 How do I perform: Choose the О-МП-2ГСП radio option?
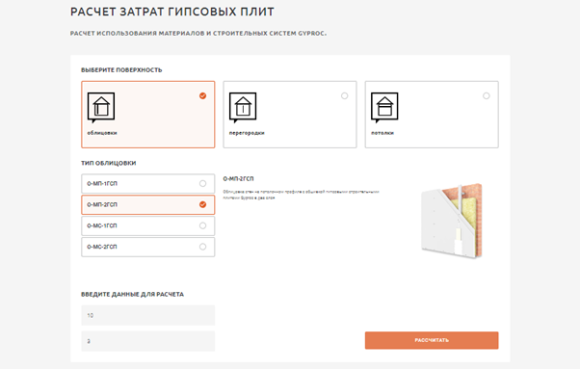[x=203, y=204]
